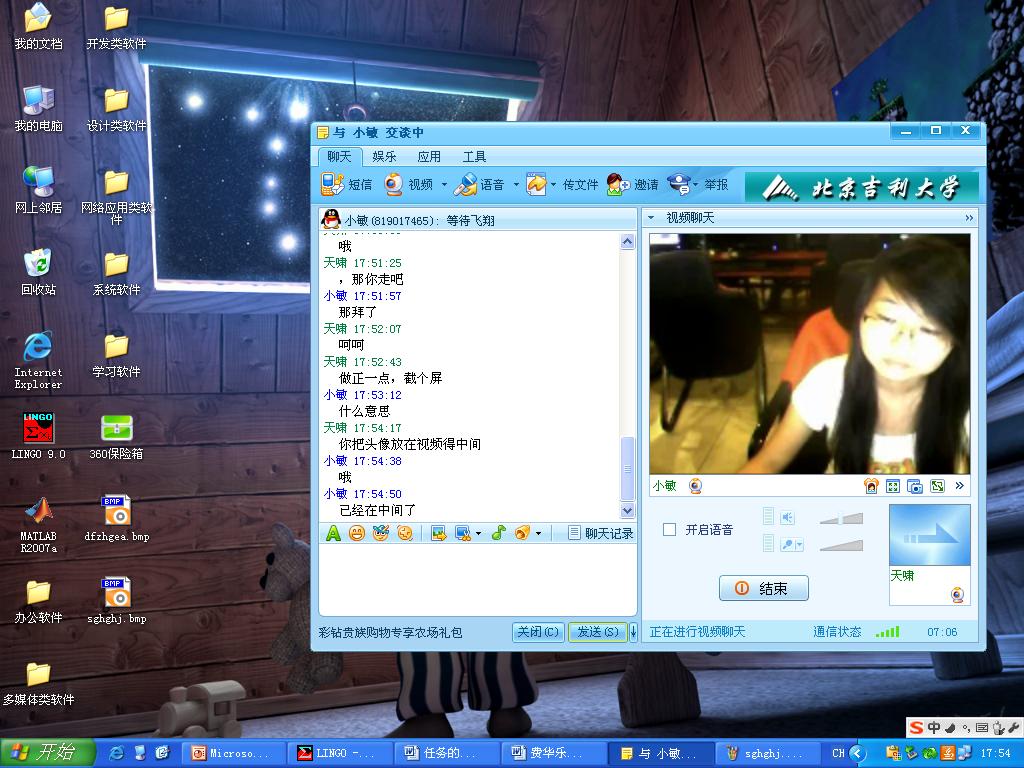
Task: Switch to 任务的 Word taskbar button
Action: [x=446, y=753]
